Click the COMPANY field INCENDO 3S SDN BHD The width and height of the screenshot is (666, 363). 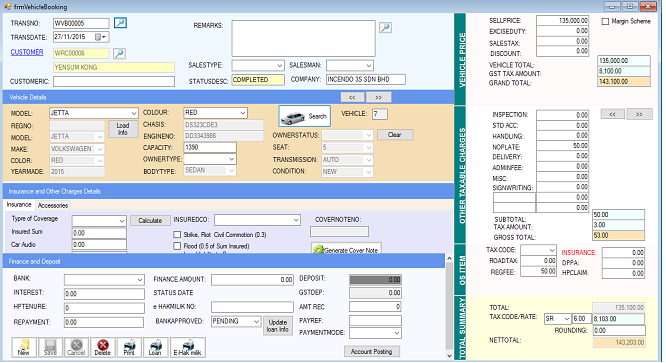[366, 79]
